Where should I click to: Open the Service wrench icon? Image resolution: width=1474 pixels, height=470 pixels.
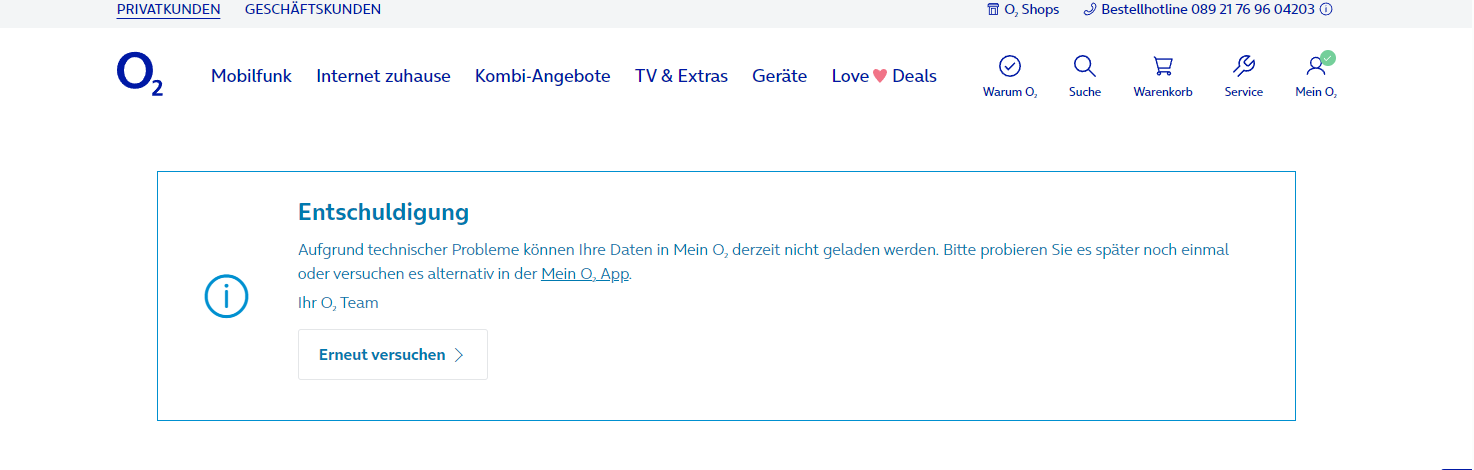(1244, 66)
